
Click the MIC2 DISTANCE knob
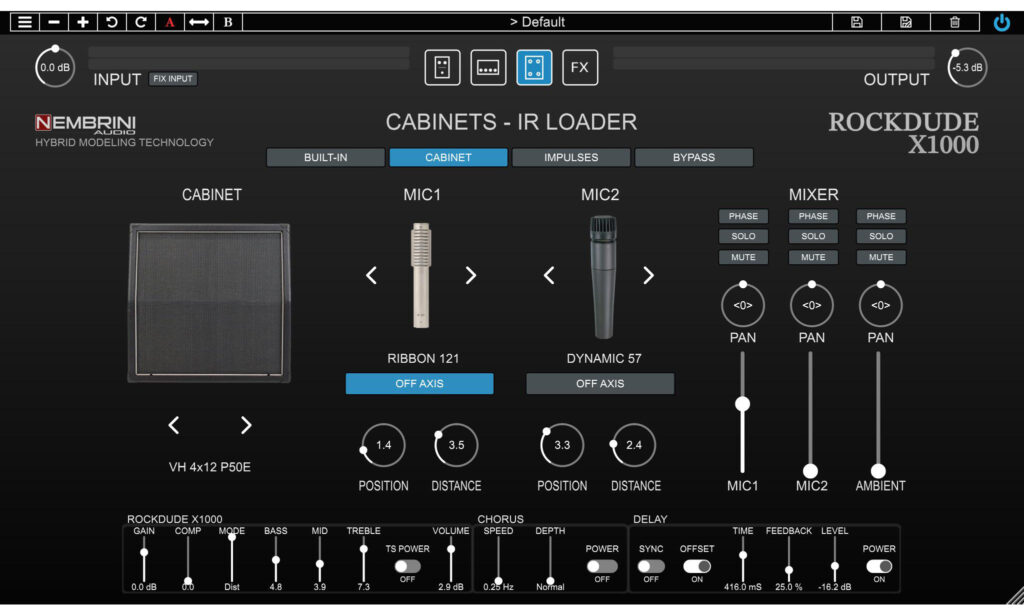pyautogui.click(x=633, y=445)
